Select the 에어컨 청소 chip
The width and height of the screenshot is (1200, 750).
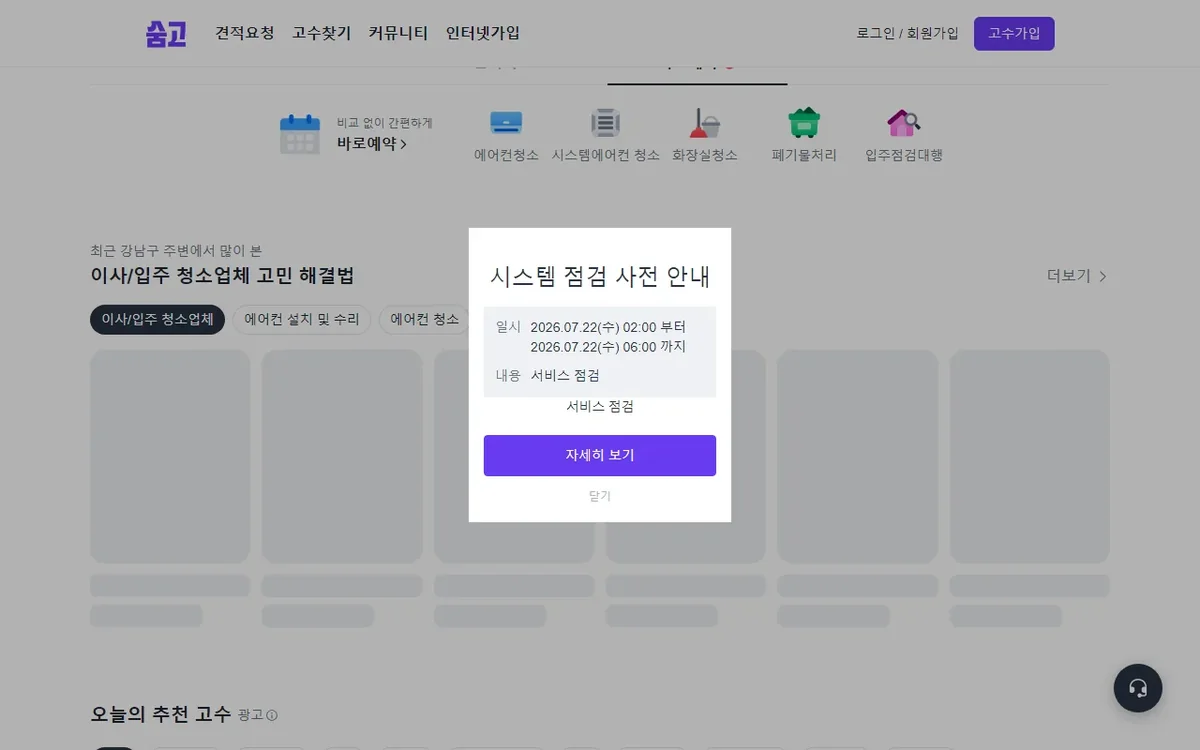pos(425,320)
